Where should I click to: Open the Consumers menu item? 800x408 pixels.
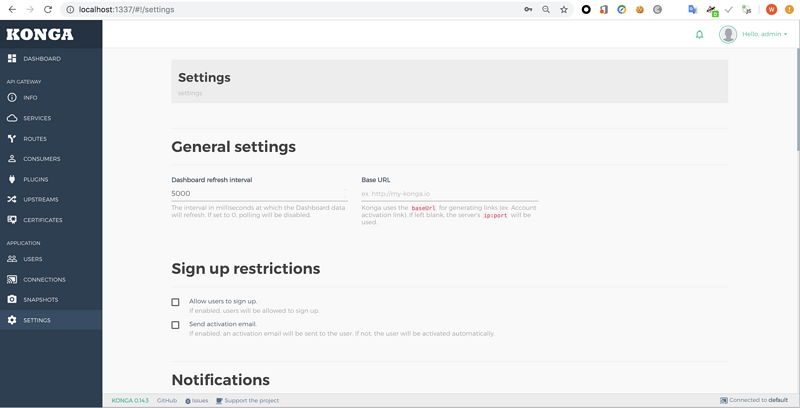click(x=41, y=159)
